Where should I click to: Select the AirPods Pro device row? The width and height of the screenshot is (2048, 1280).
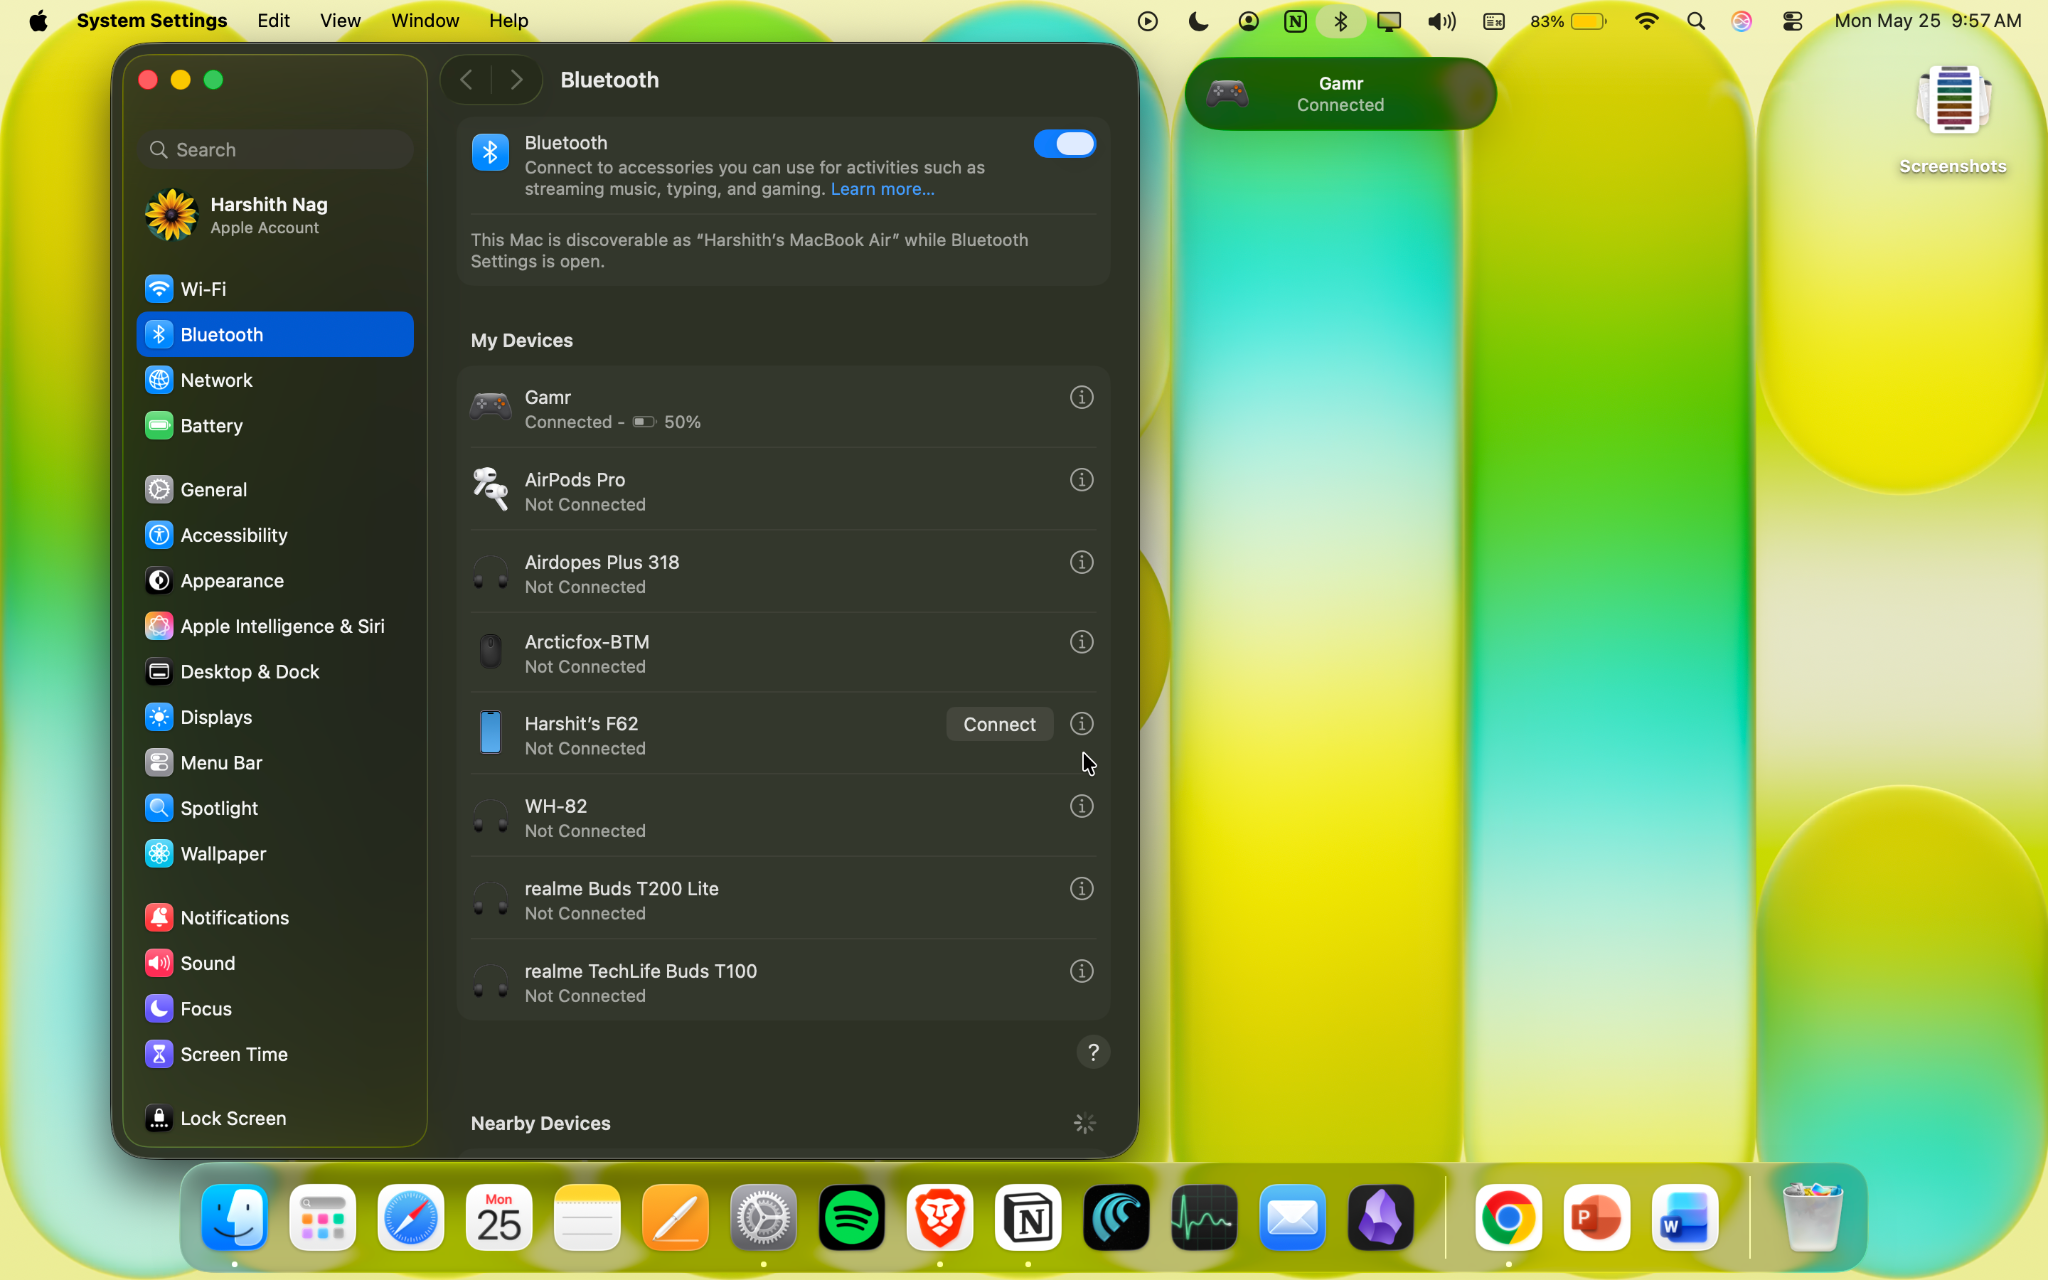(x=783, y=490)
